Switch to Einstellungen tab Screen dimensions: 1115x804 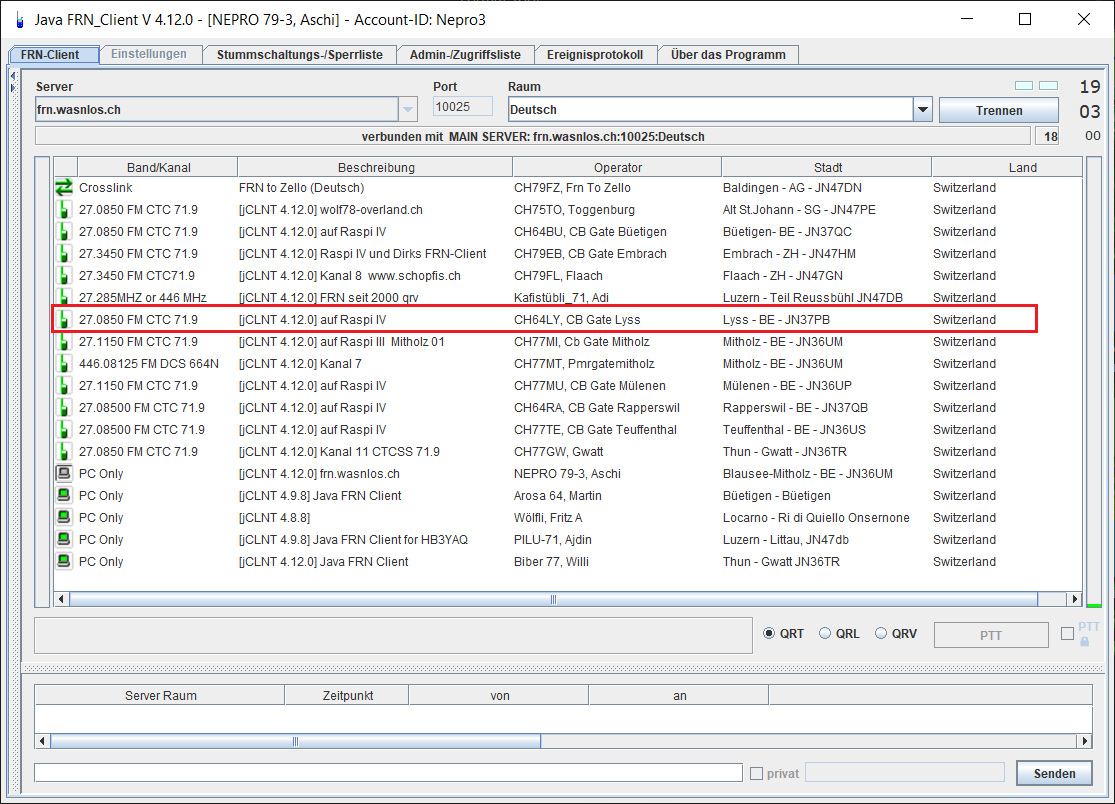pos(149,54)
